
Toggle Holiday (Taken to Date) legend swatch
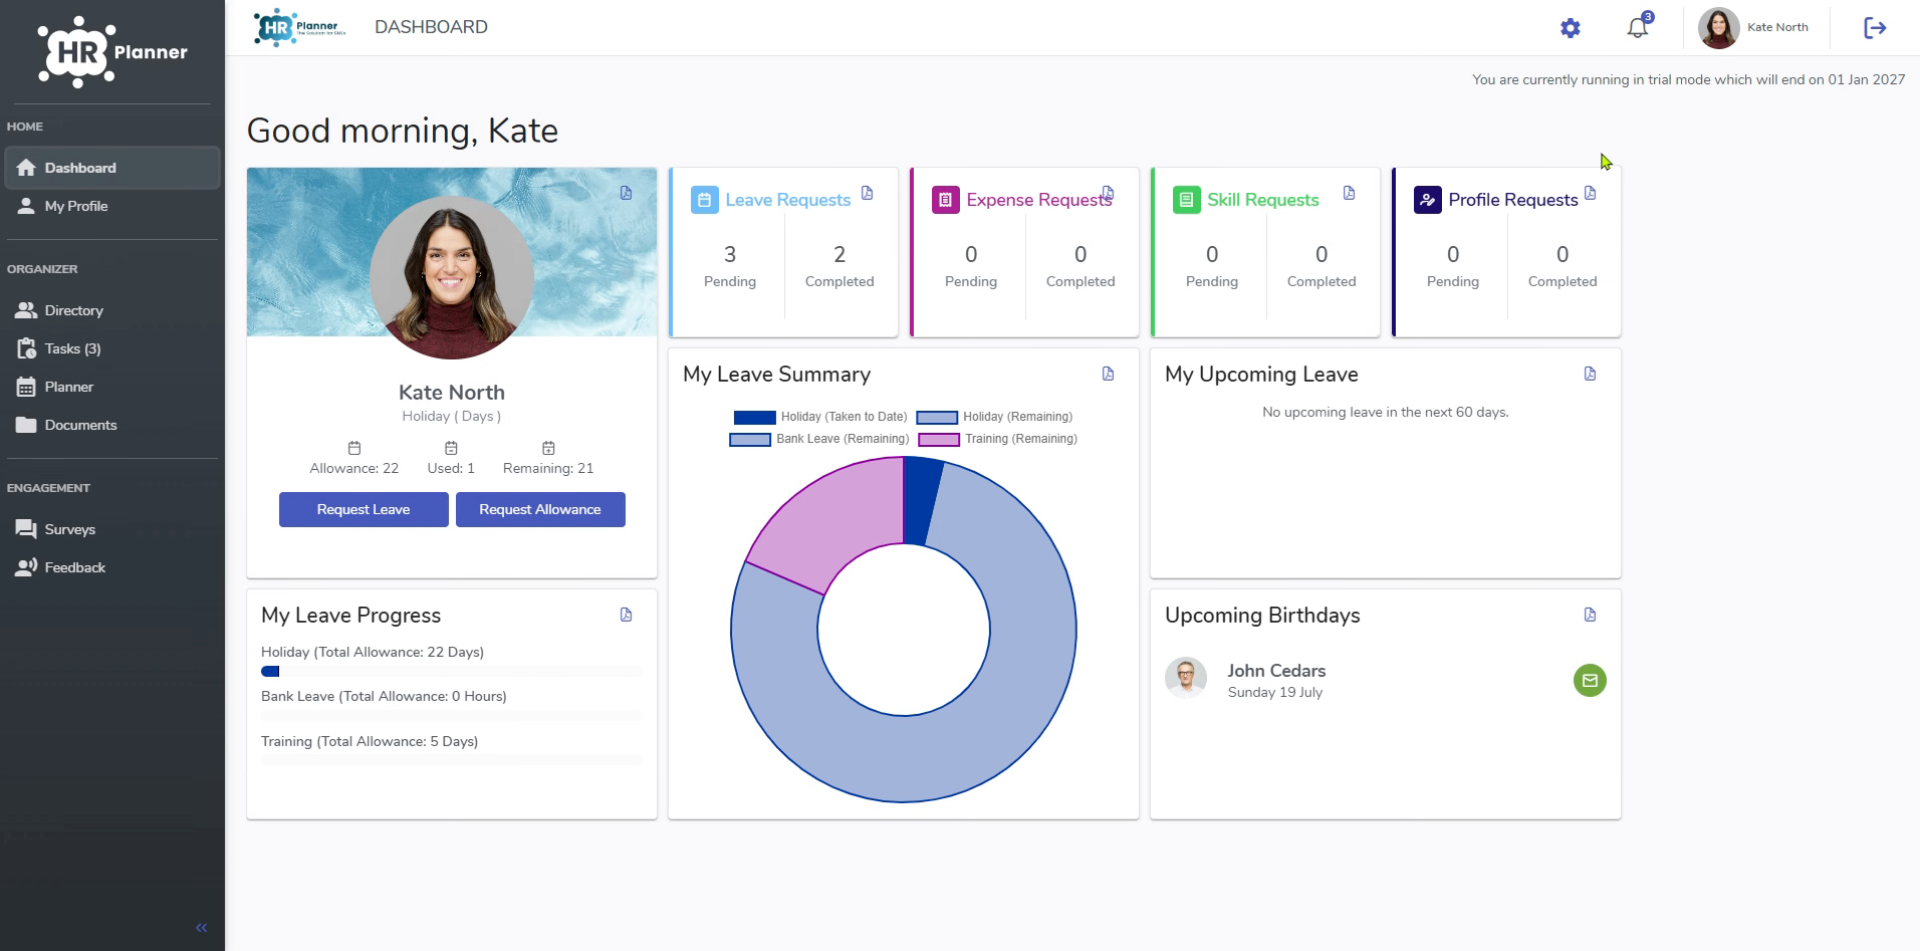coord(754,417)
